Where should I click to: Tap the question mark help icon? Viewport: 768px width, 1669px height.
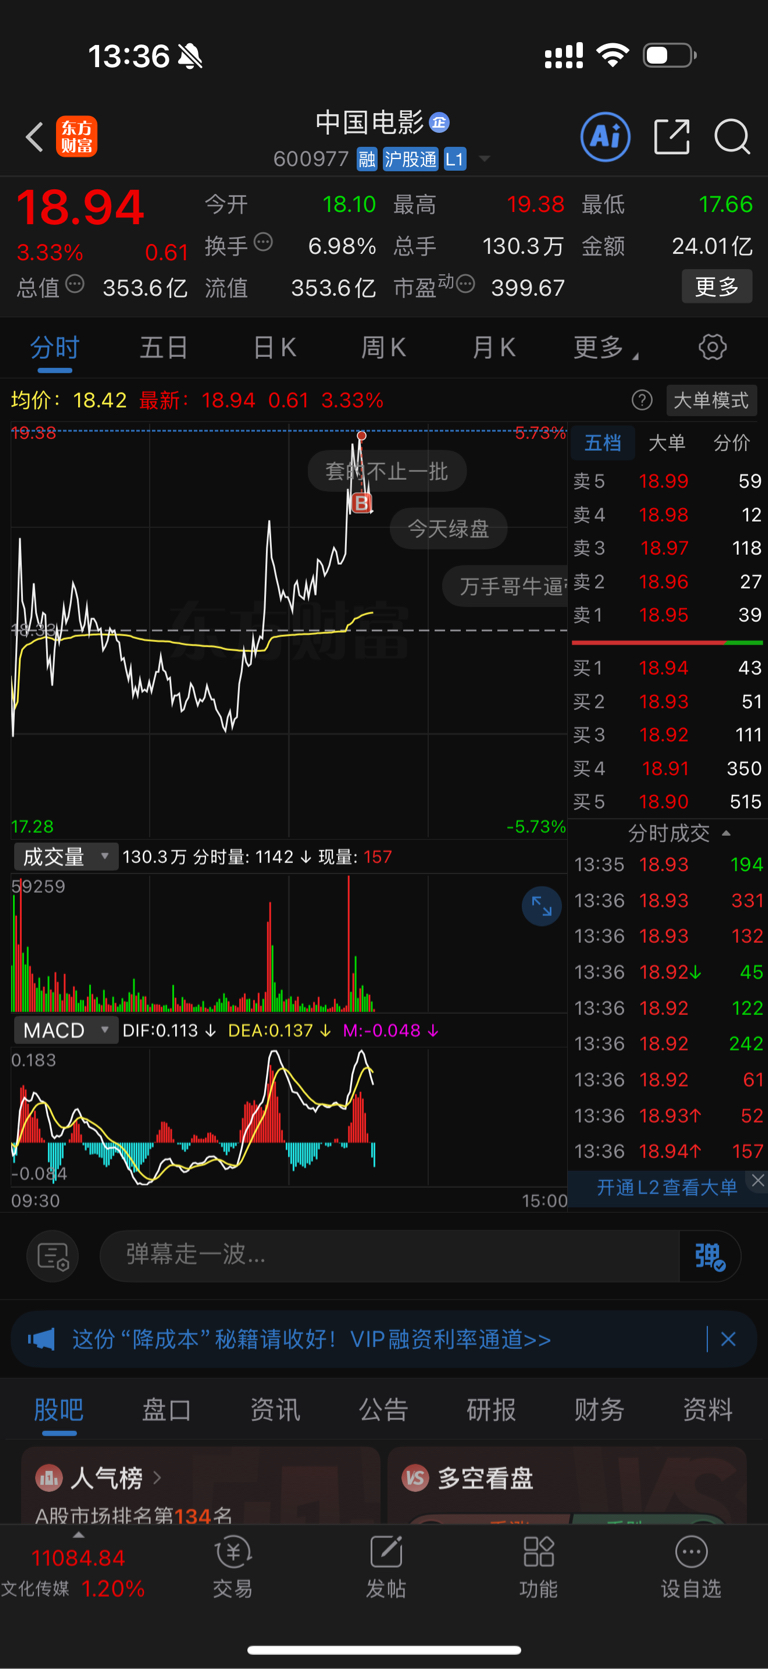coord(642,400)
